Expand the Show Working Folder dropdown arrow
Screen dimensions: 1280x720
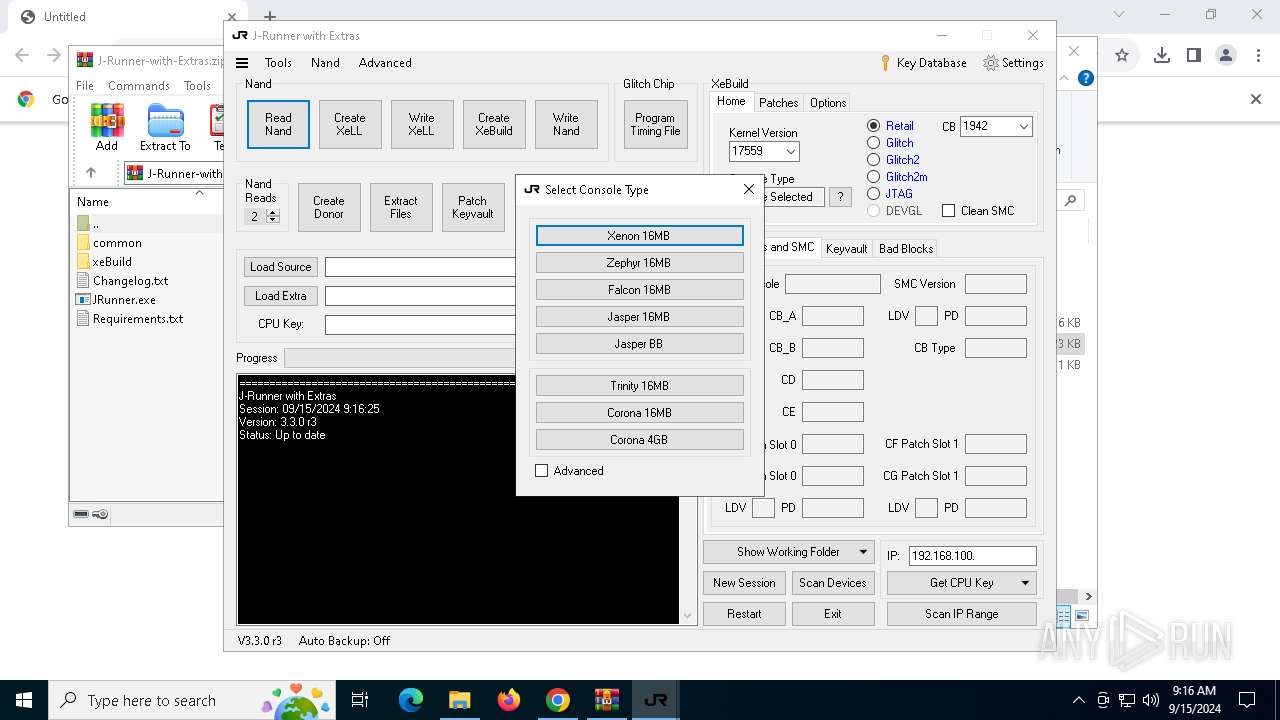(863, 552)
